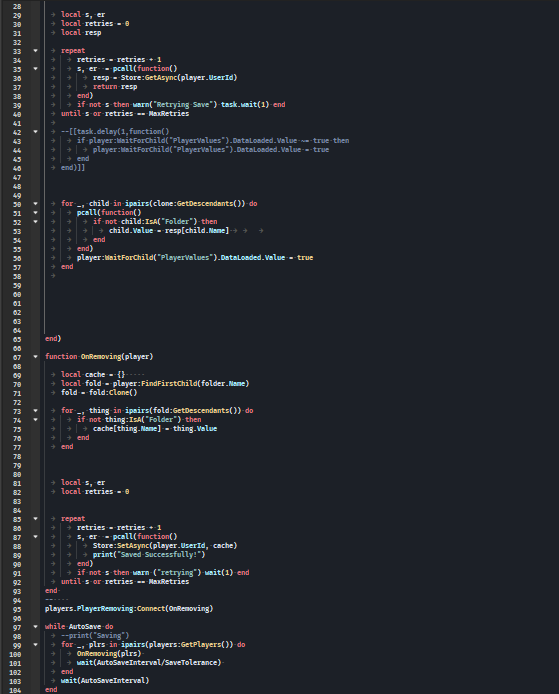The height and width of the screenshot is (694, 559).
Task: Collapse the for loop at line 73
Action: coord(35,411)
